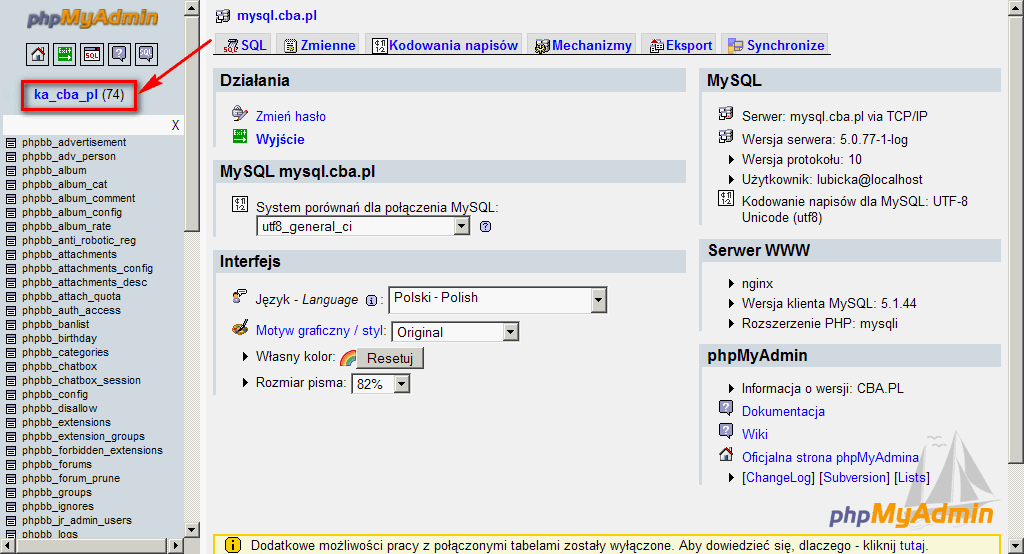The width and height of the screenshot is (1024, 554).
Task: Open the SQL tab
Action: pos(245,45)
